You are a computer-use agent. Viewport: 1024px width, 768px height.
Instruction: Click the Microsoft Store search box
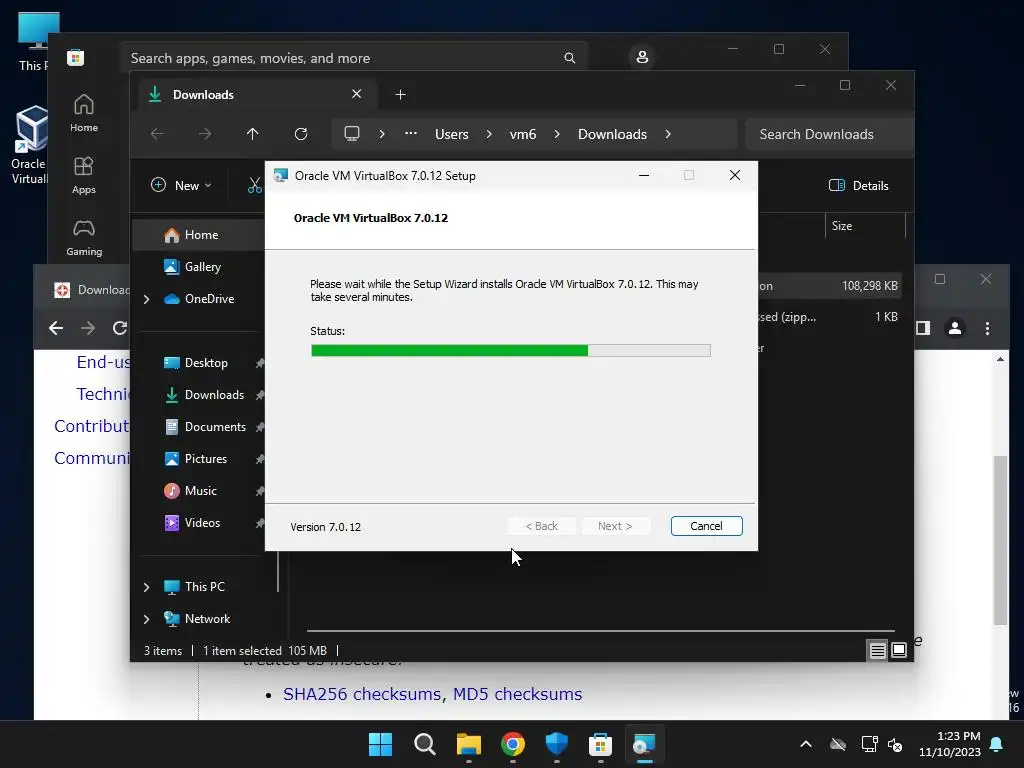pos(353,58)
